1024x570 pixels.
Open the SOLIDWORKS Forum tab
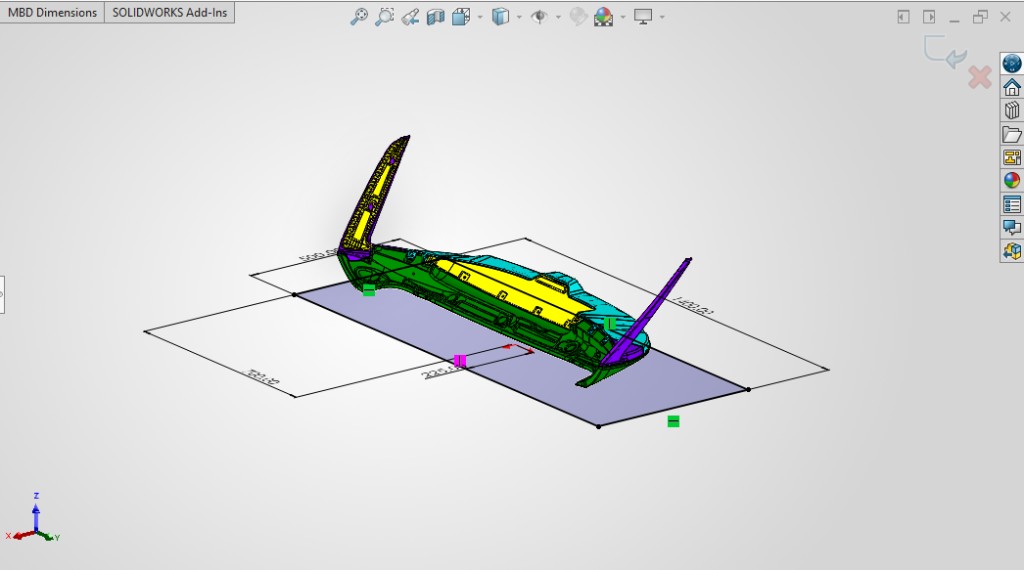click(1012, 227)
